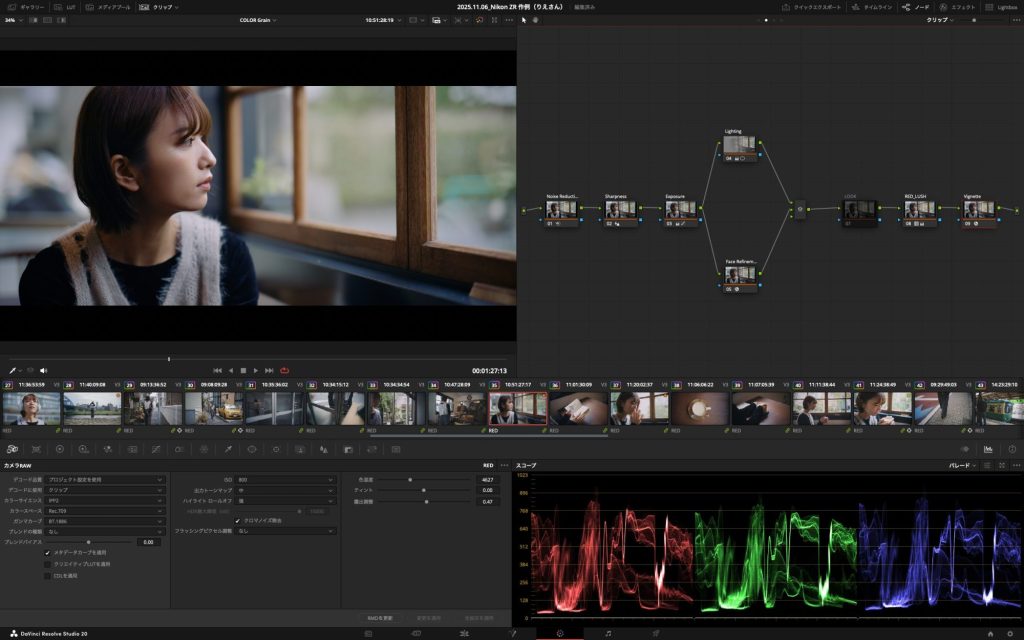Toggle the メタデータカーブを適用 checkbox
Viewport: 1024px width, 640px height.
click(47, 552)
